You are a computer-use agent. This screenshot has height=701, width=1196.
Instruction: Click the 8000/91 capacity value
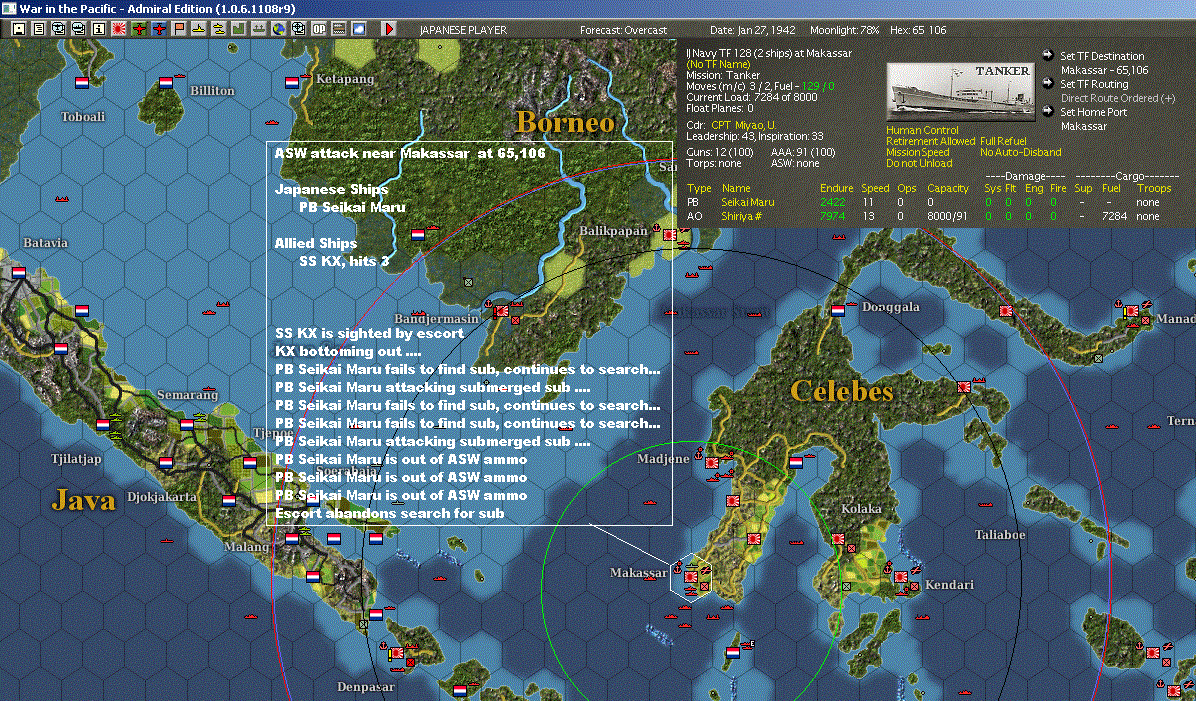click(947, 216)
